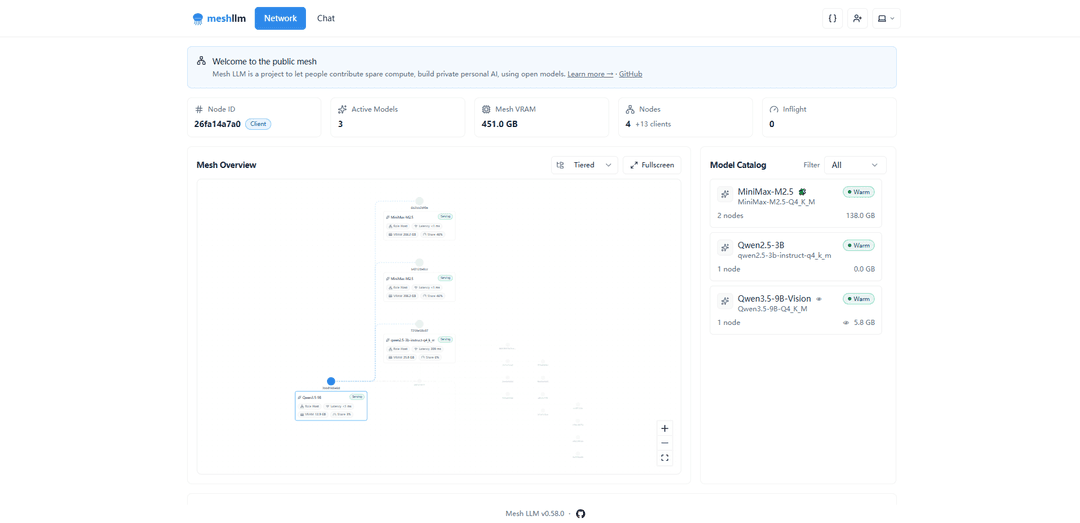Select the Qwen2.5-3B model card
Screen dimensions: 1080x523
pyautogui.click(x=796, y=256)
